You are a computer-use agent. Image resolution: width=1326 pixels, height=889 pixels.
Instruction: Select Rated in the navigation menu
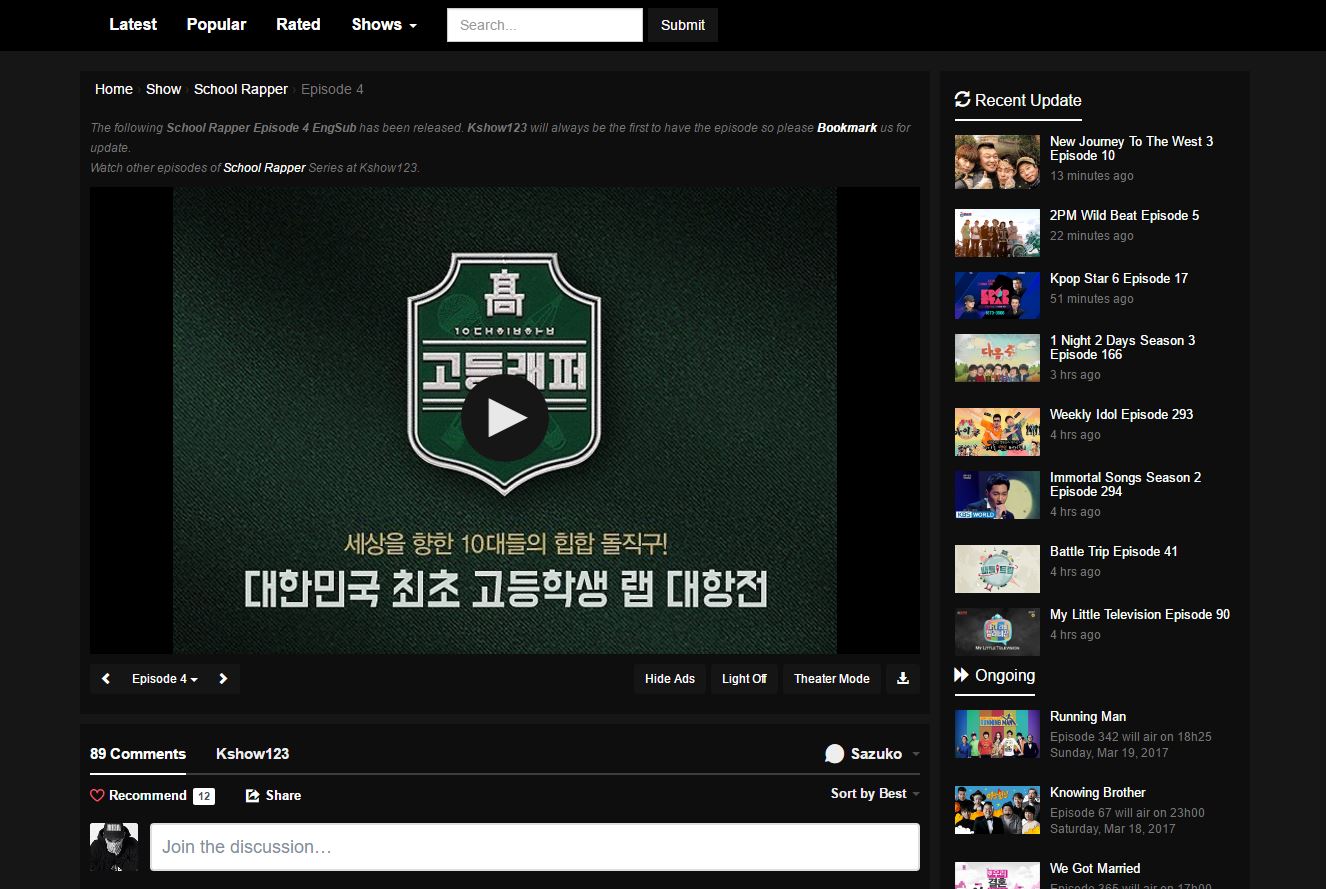(x=298, y=24)
